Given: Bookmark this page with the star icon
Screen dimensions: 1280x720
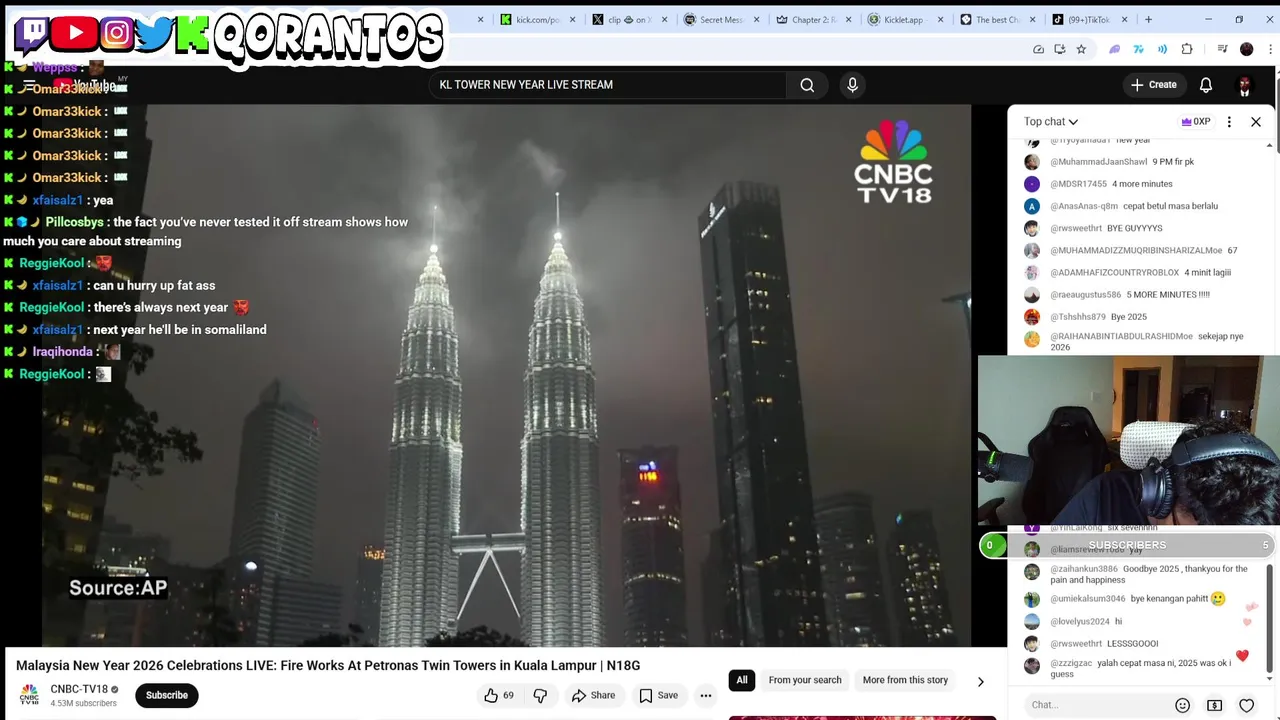Looking at the screenshot, I should point(1081,49).
